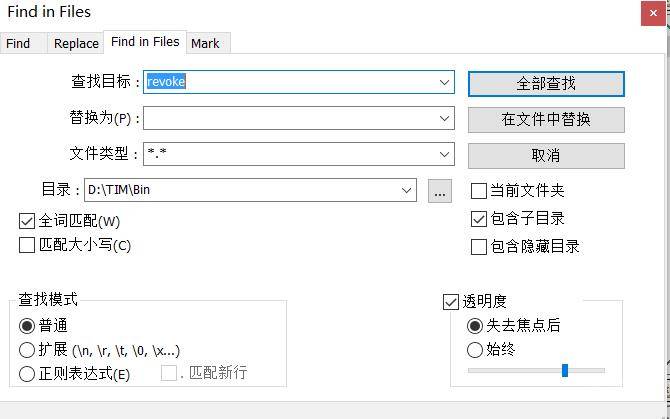Select the 扩展 search mode radio button
The width and height of the screenshot is (670, 419).
[27, 350]
